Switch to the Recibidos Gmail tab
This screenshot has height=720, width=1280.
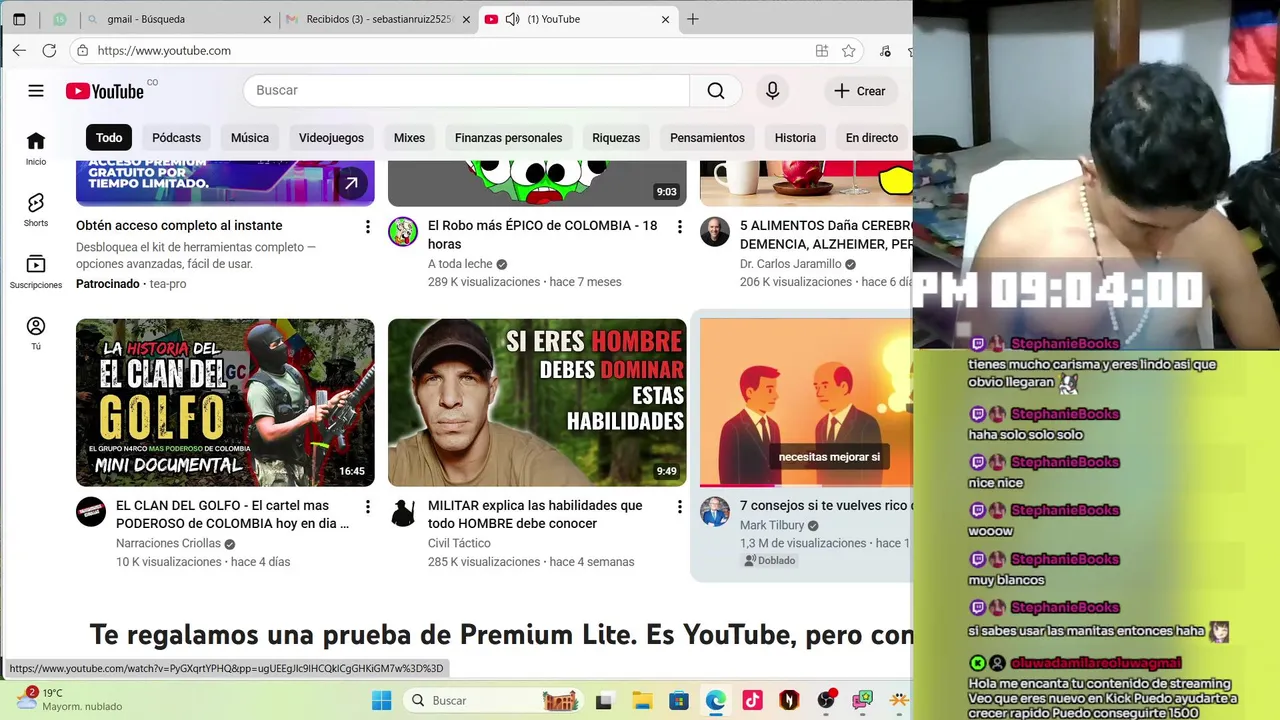coord(378,19)
